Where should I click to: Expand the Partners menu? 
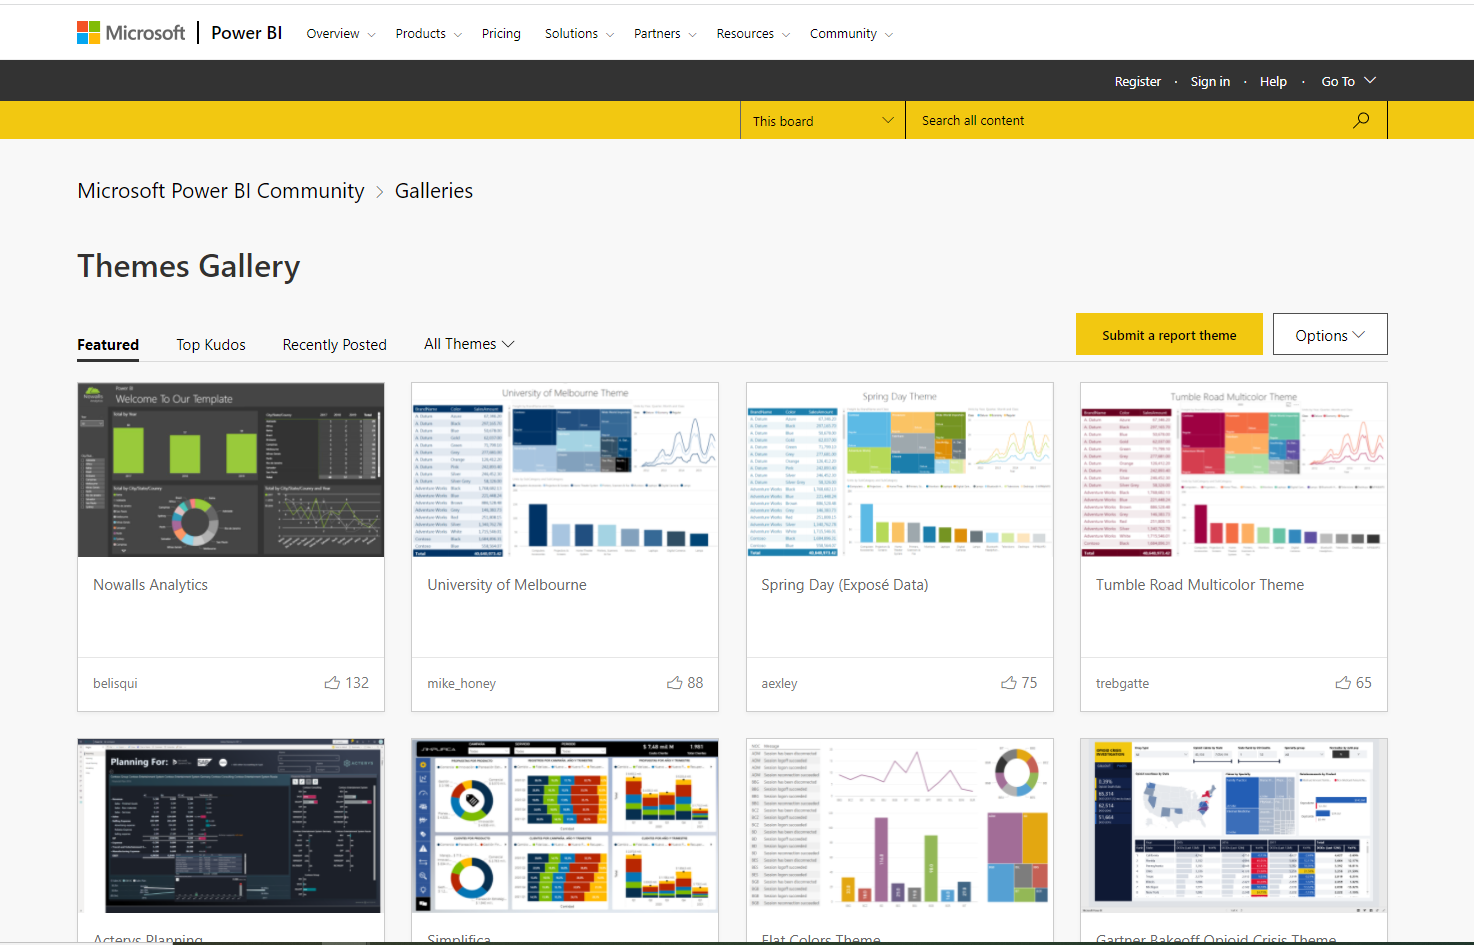(665, 34)
